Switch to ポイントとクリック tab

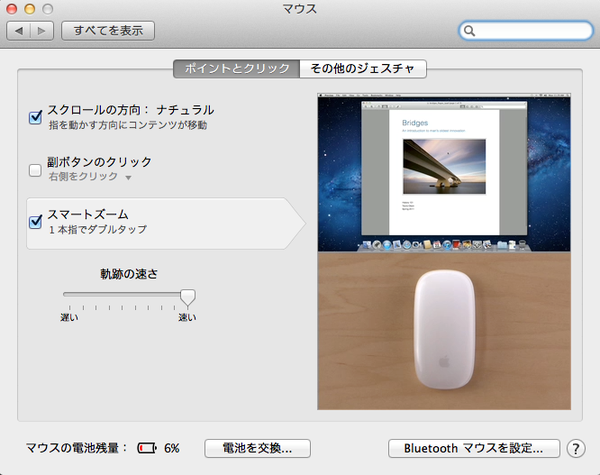[x=236, y=69]
